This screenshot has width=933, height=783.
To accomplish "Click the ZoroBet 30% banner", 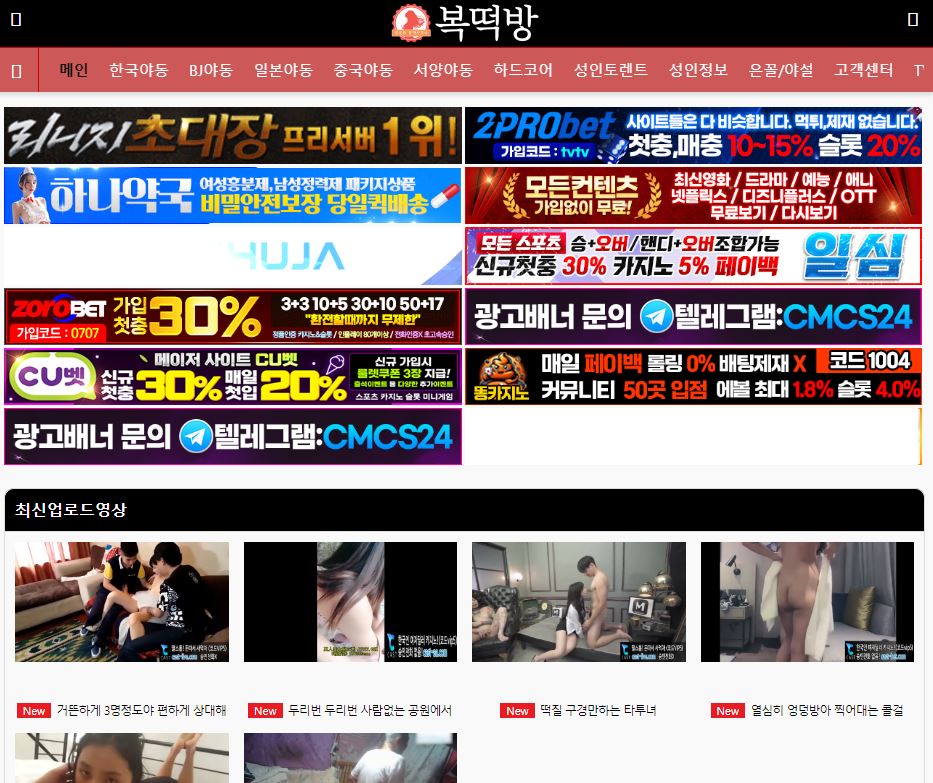I will [233, 317].
